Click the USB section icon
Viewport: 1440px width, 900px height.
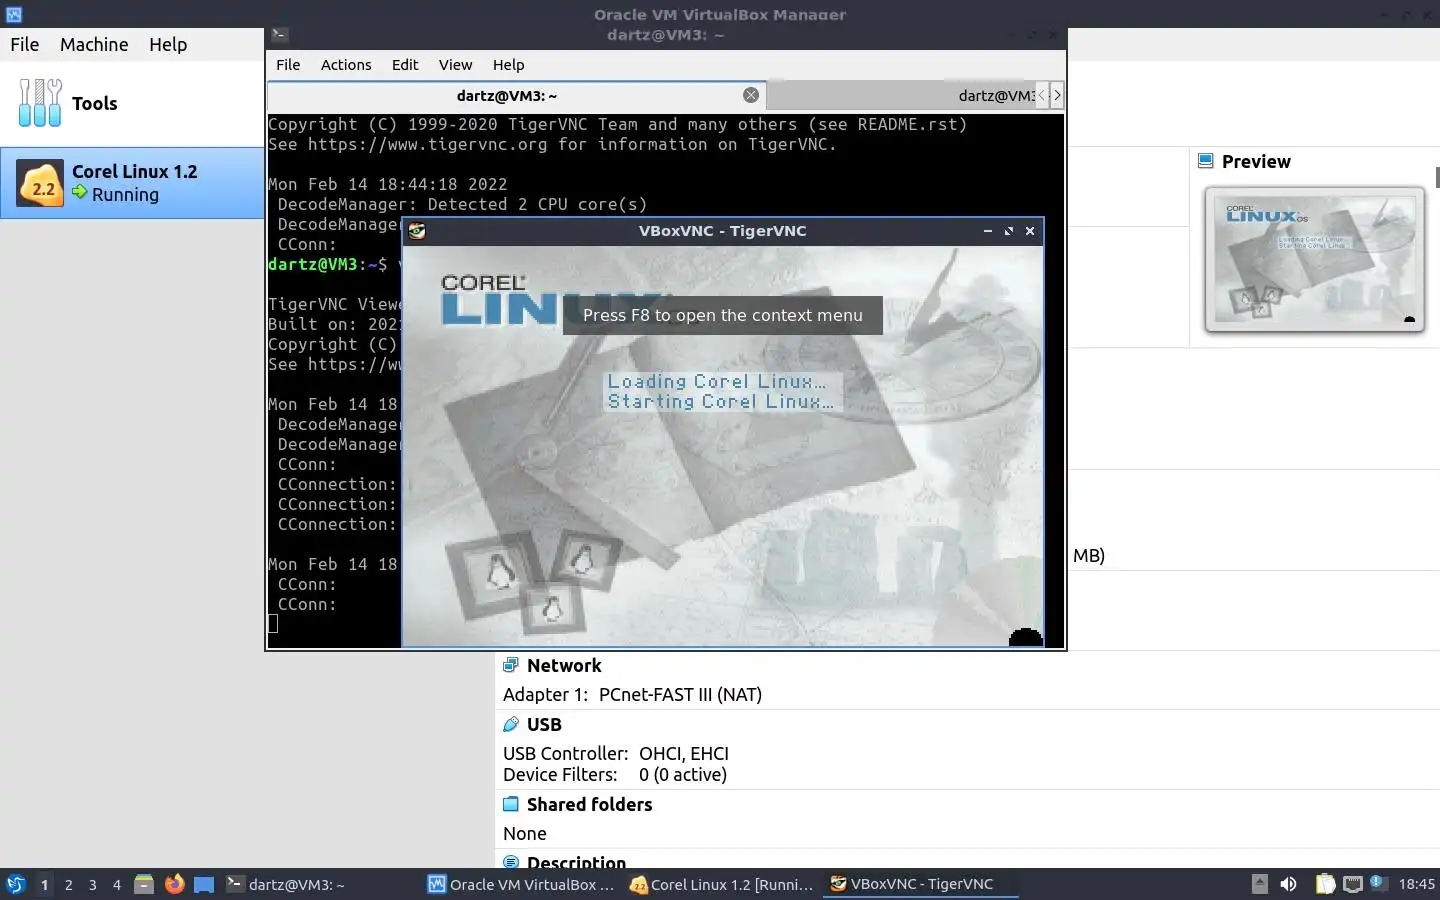coord(511,724)
